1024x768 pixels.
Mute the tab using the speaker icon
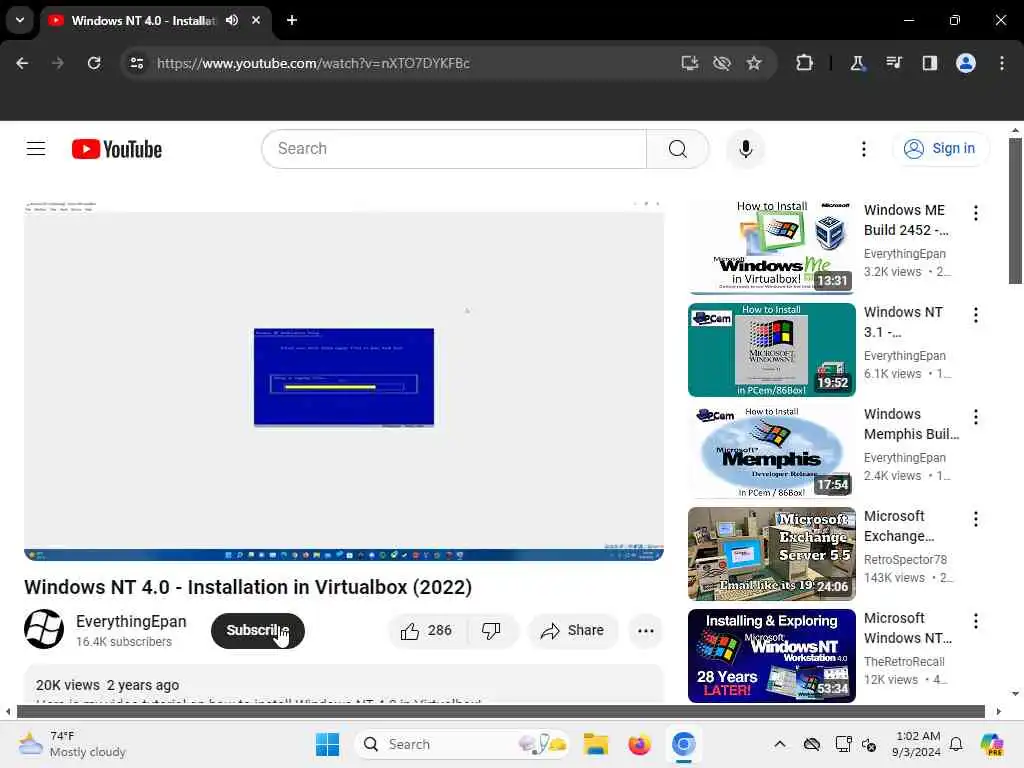(232, 20)
